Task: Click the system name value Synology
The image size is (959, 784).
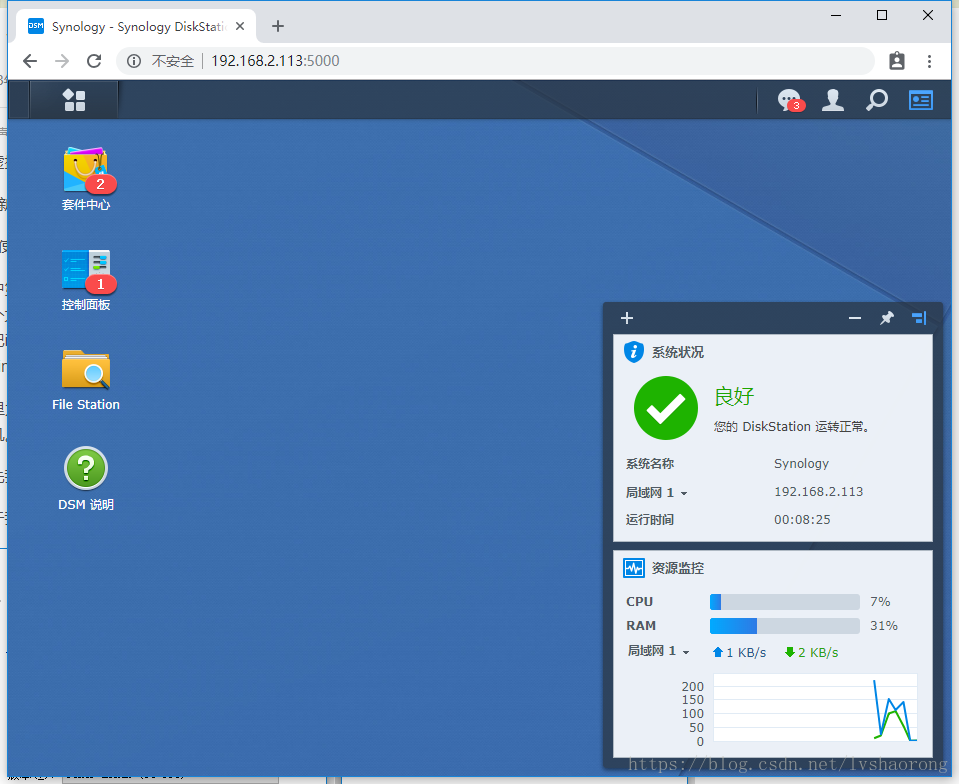Action: click(801, 464)
